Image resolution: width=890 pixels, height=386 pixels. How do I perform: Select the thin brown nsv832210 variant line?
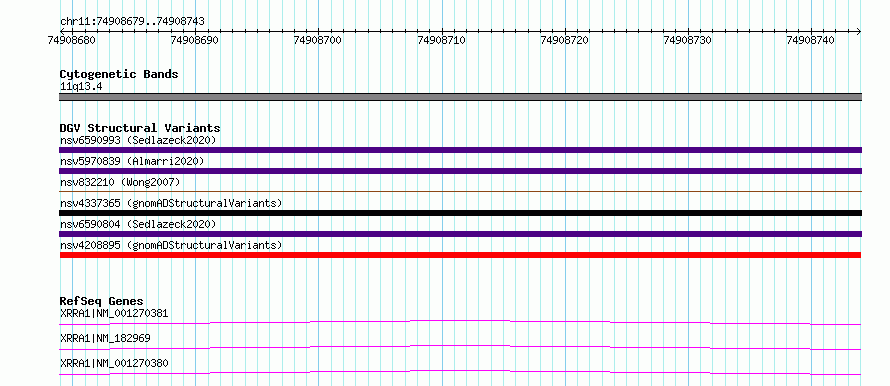coord(460,192)
